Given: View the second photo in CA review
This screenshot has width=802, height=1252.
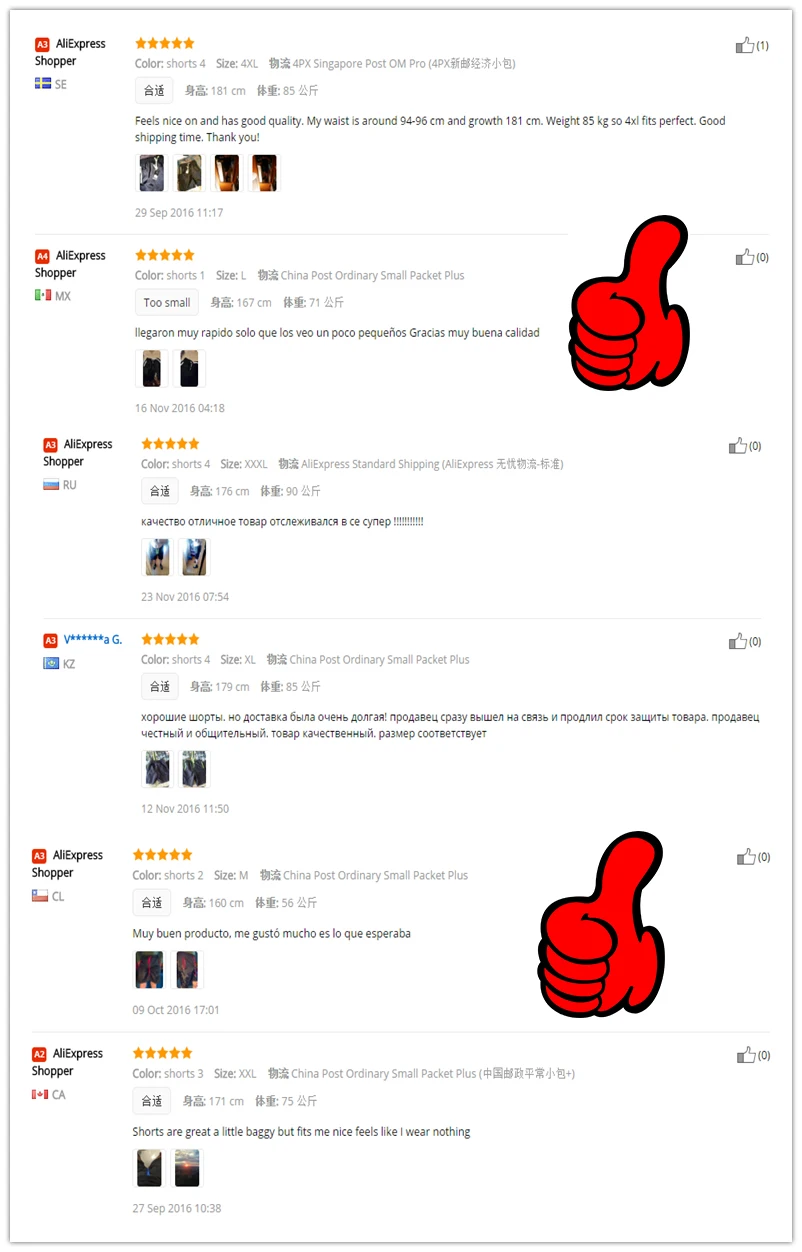Looking at the screenshot, I should 187,1168.
